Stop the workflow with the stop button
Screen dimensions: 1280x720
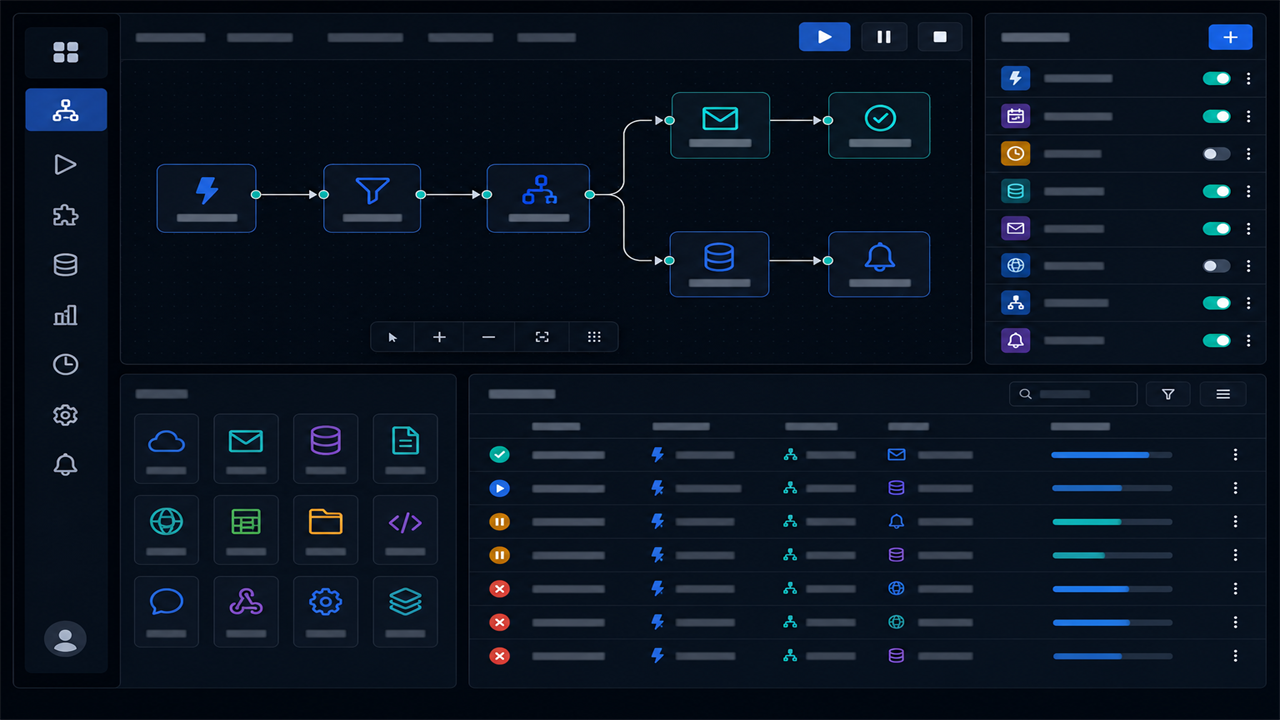pos(940,37)
